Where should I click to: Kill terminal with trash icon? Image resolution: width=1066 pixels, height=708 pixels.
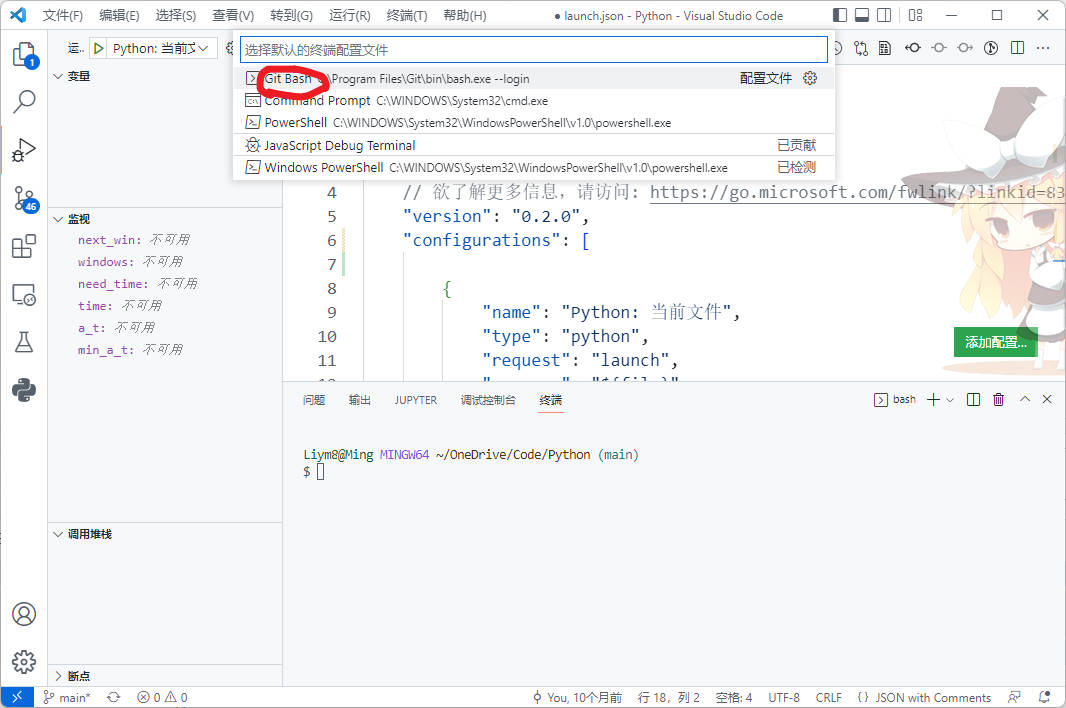pyautogui.click(x=999, y=400)
